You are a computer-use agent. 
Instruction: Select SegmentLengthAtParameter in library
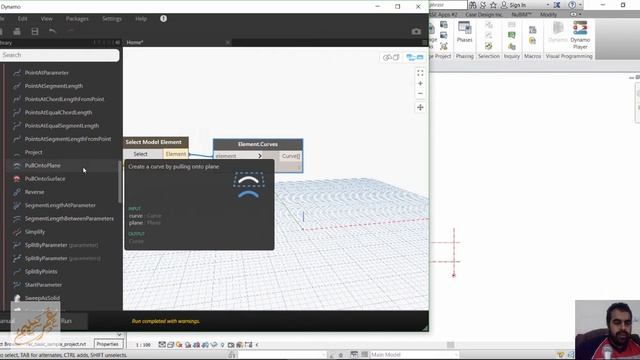pos(60,205)
